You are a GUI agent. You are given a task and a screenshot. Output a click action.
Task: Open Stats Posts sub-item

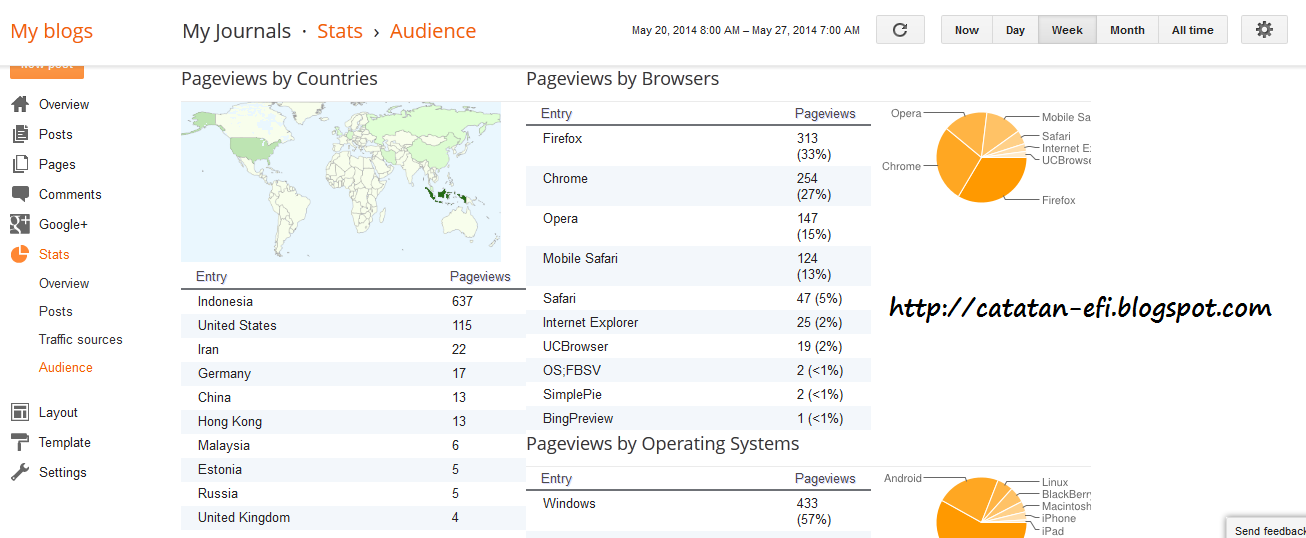click(x=56, y=311)
